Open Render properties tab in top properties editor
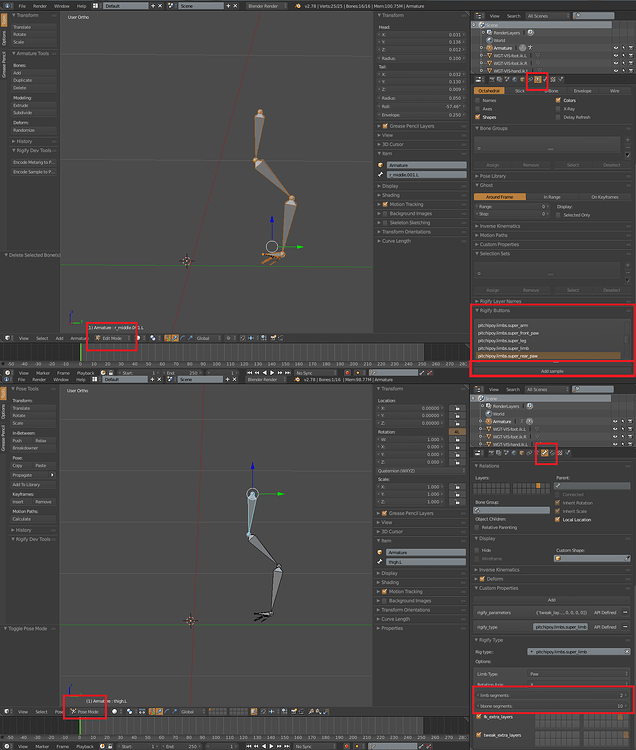Screen dimensions: 636x750 [x=492, y=79]
